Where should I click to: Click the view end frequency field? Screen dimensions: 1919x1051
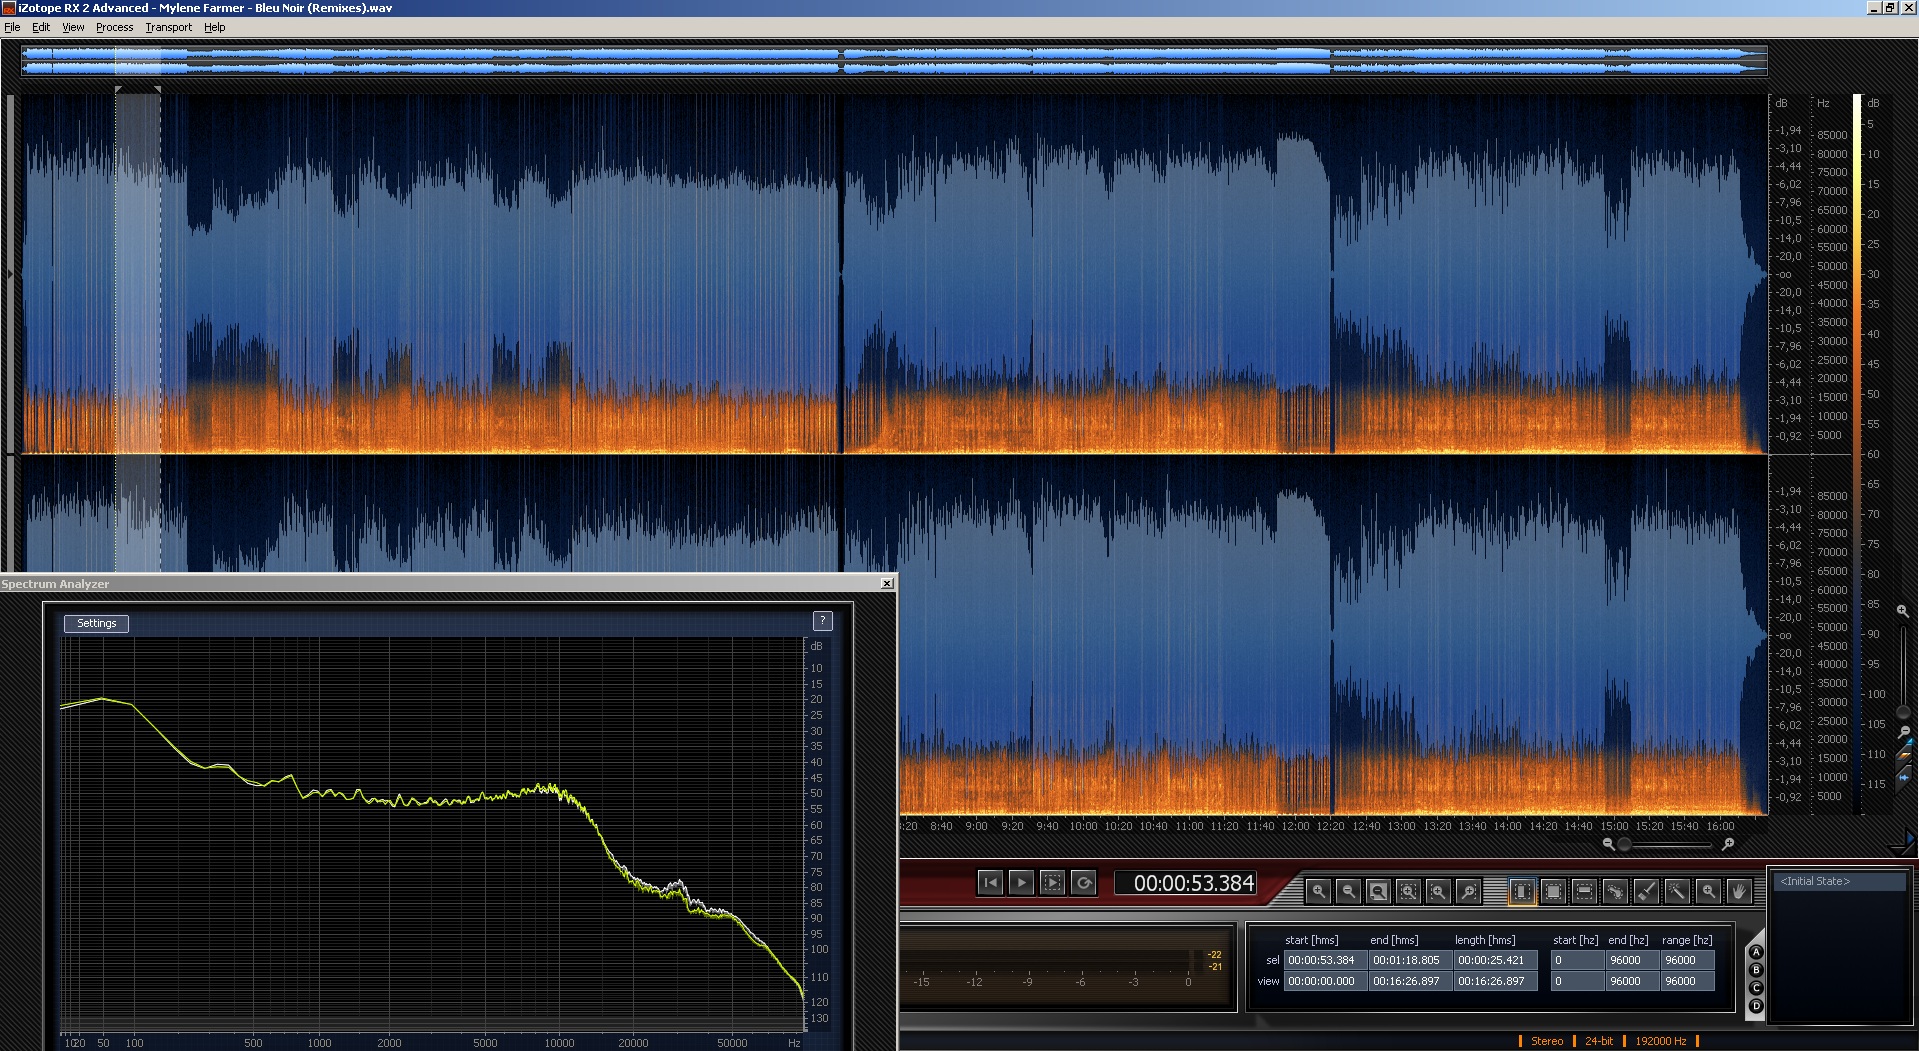(x=1631, y=981)
